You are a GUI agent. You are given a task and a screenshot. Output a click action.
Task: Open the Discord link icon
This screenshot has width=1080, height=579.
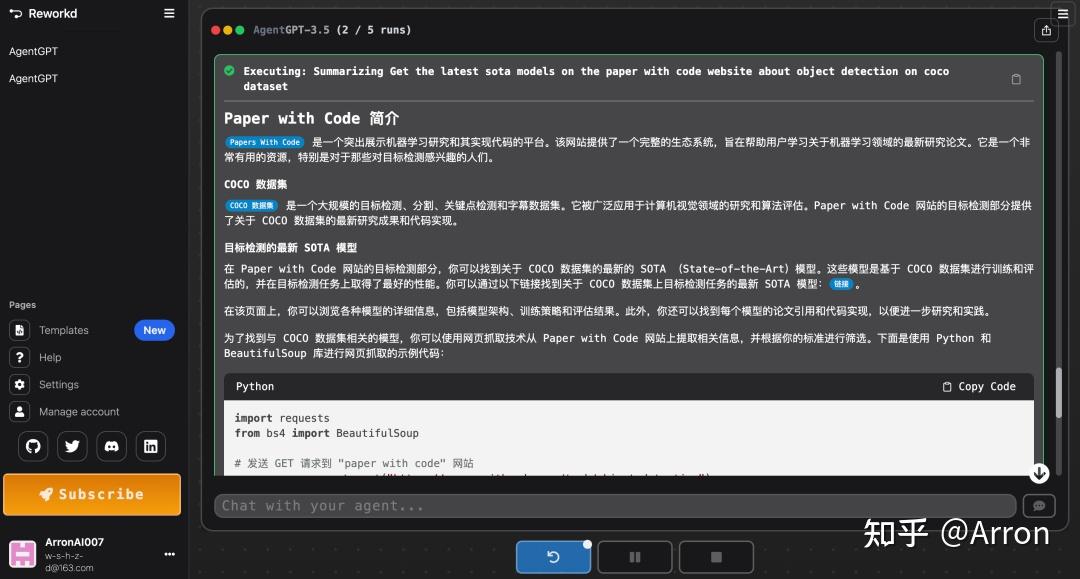click(x=112, y=446)
